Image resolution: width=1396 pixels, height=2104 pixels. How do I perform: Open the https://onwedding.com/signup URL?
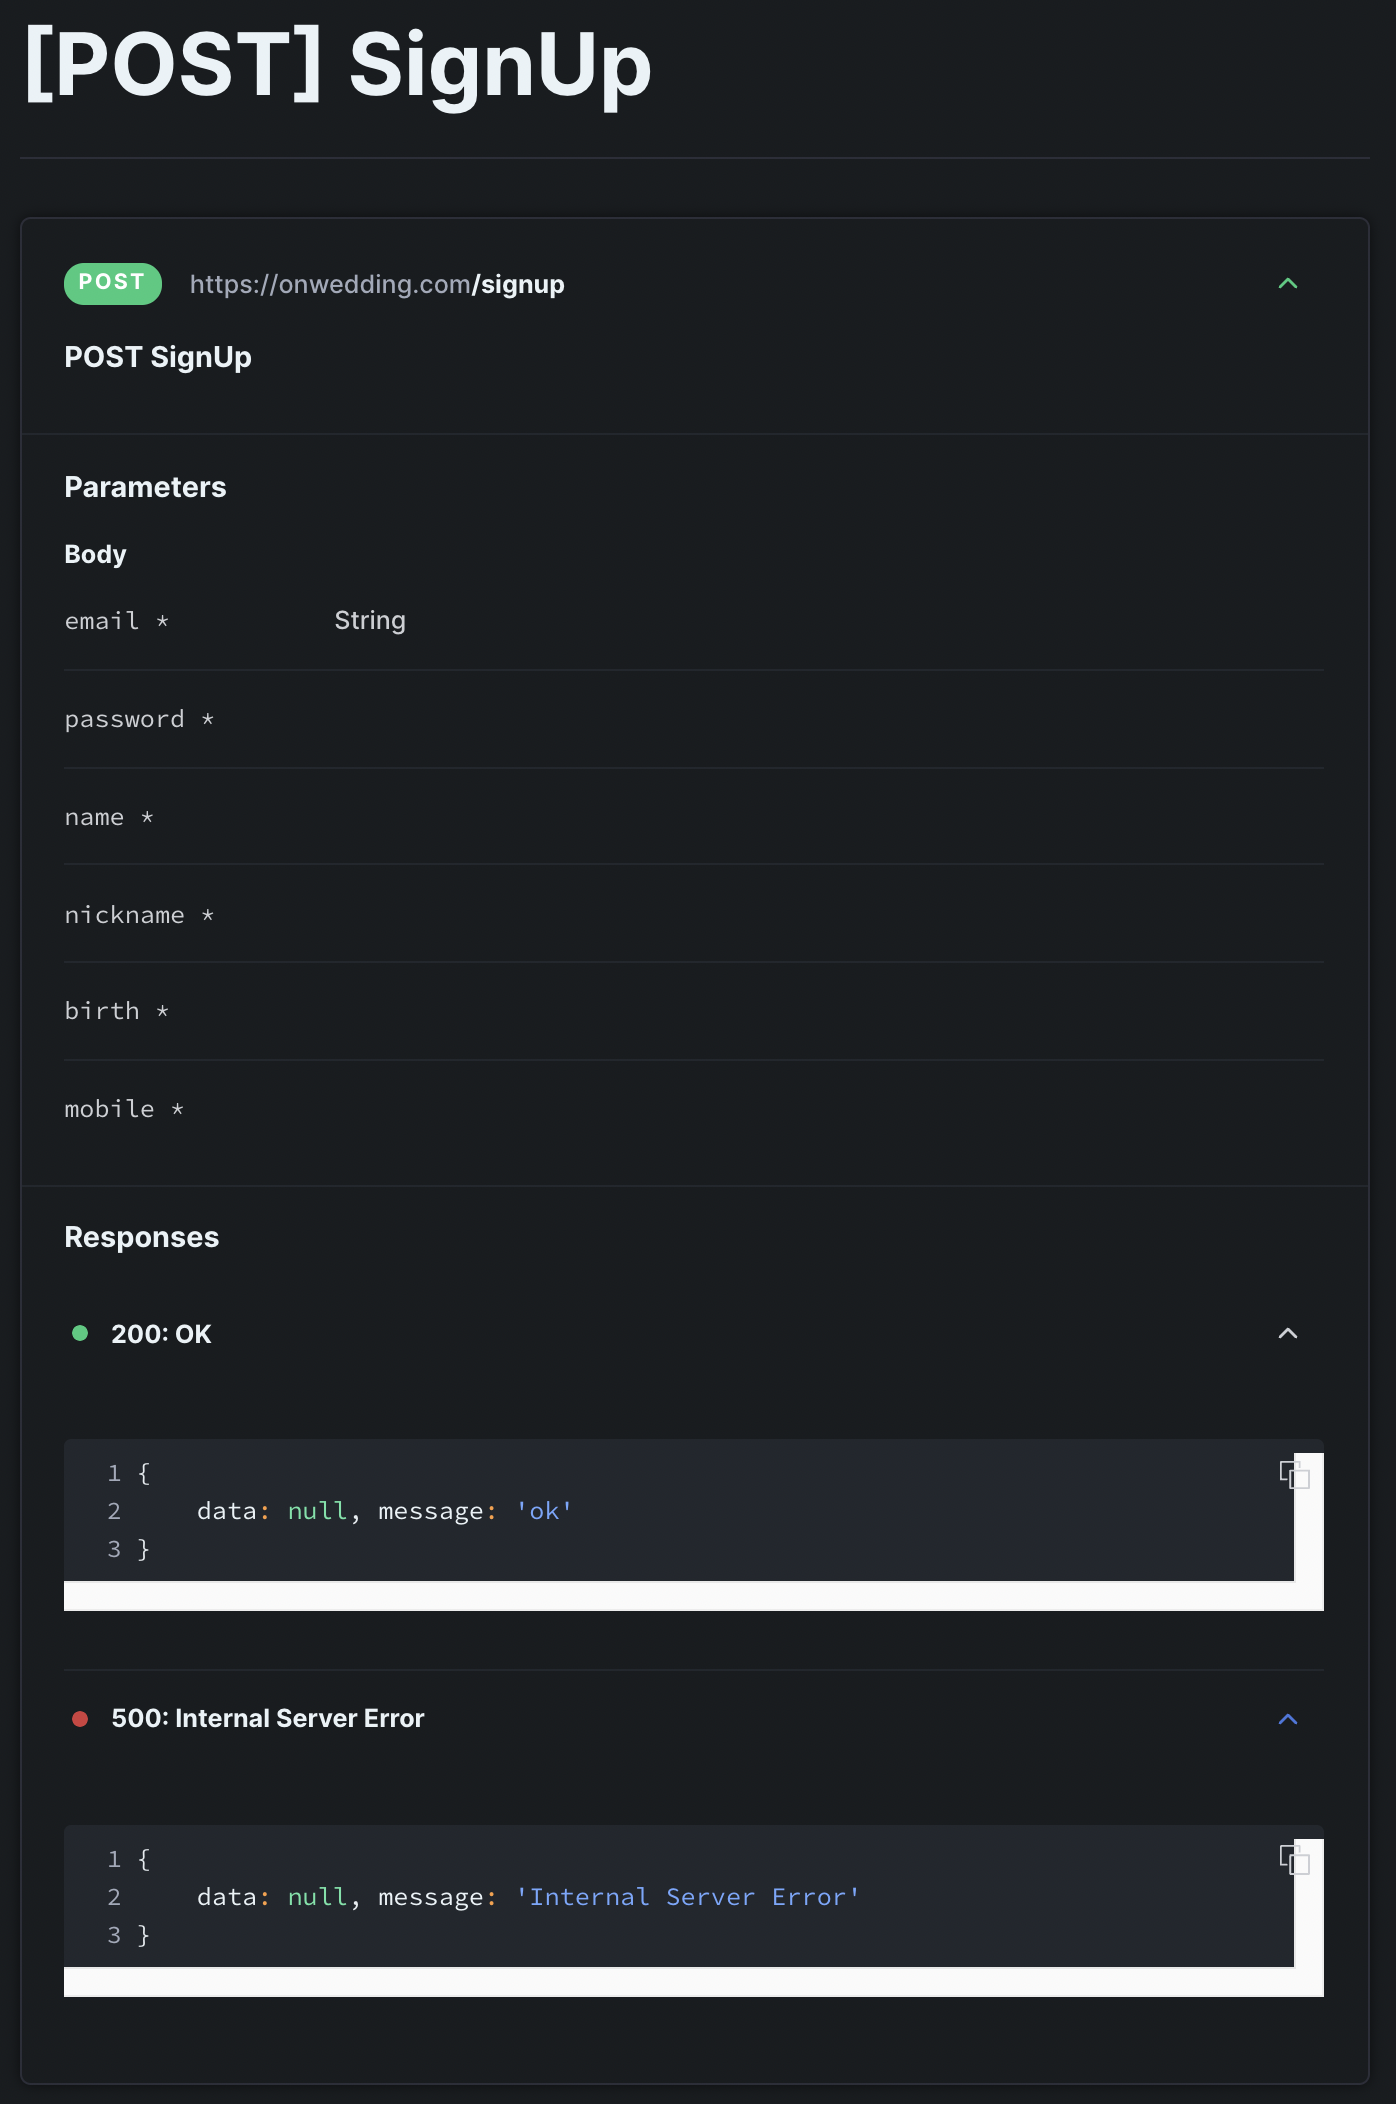pyautogui.click(x=377, y=284)
